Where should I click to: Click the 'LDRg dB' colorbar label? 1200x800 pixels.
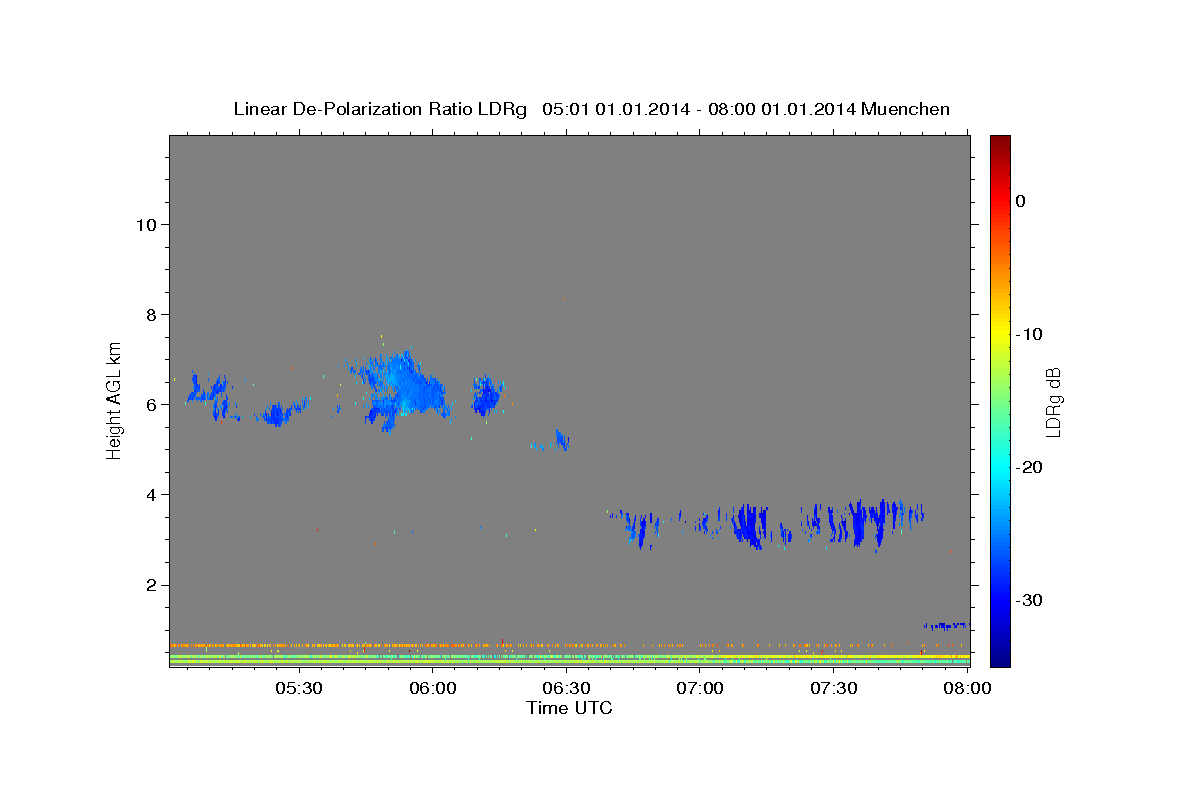click(1052, 402)
